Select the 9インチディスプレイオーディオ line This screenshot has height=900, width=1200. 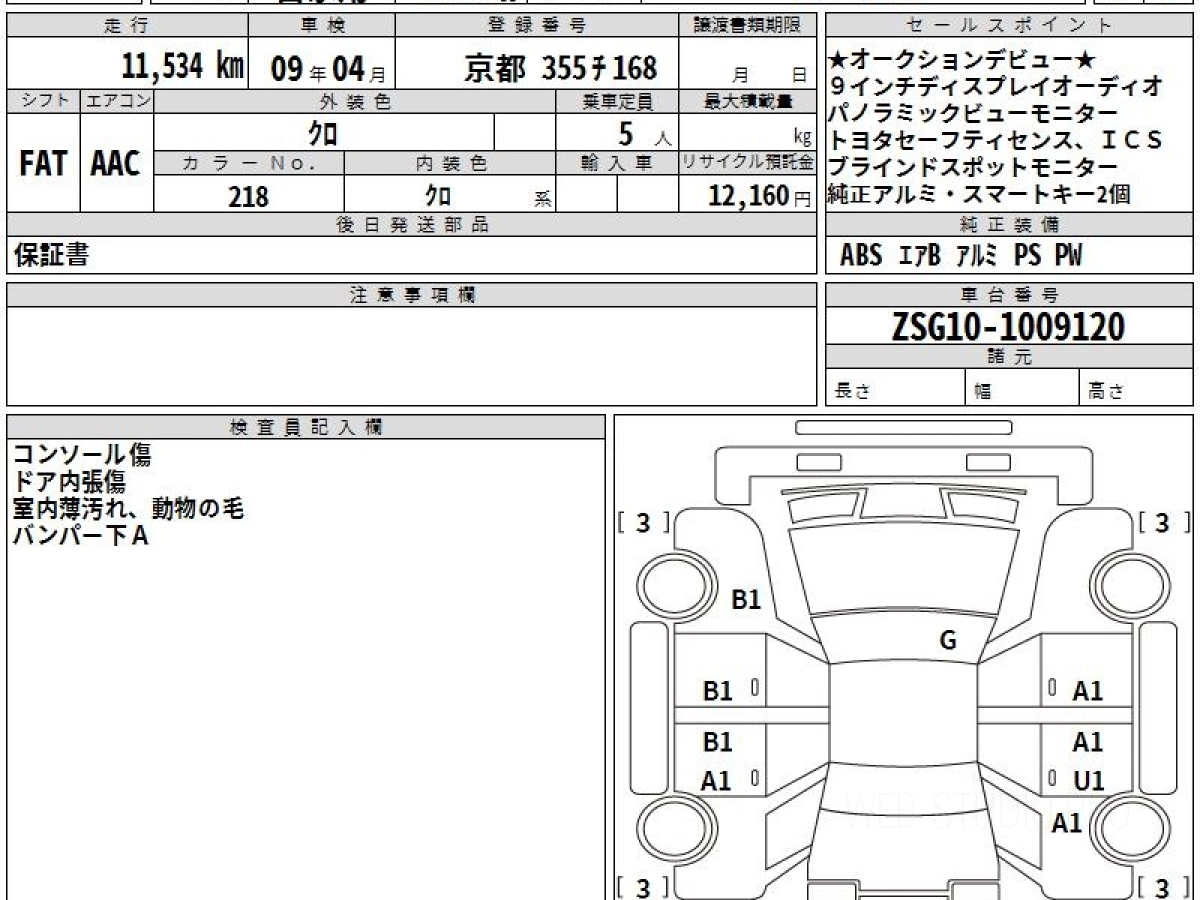pos(996,86)
